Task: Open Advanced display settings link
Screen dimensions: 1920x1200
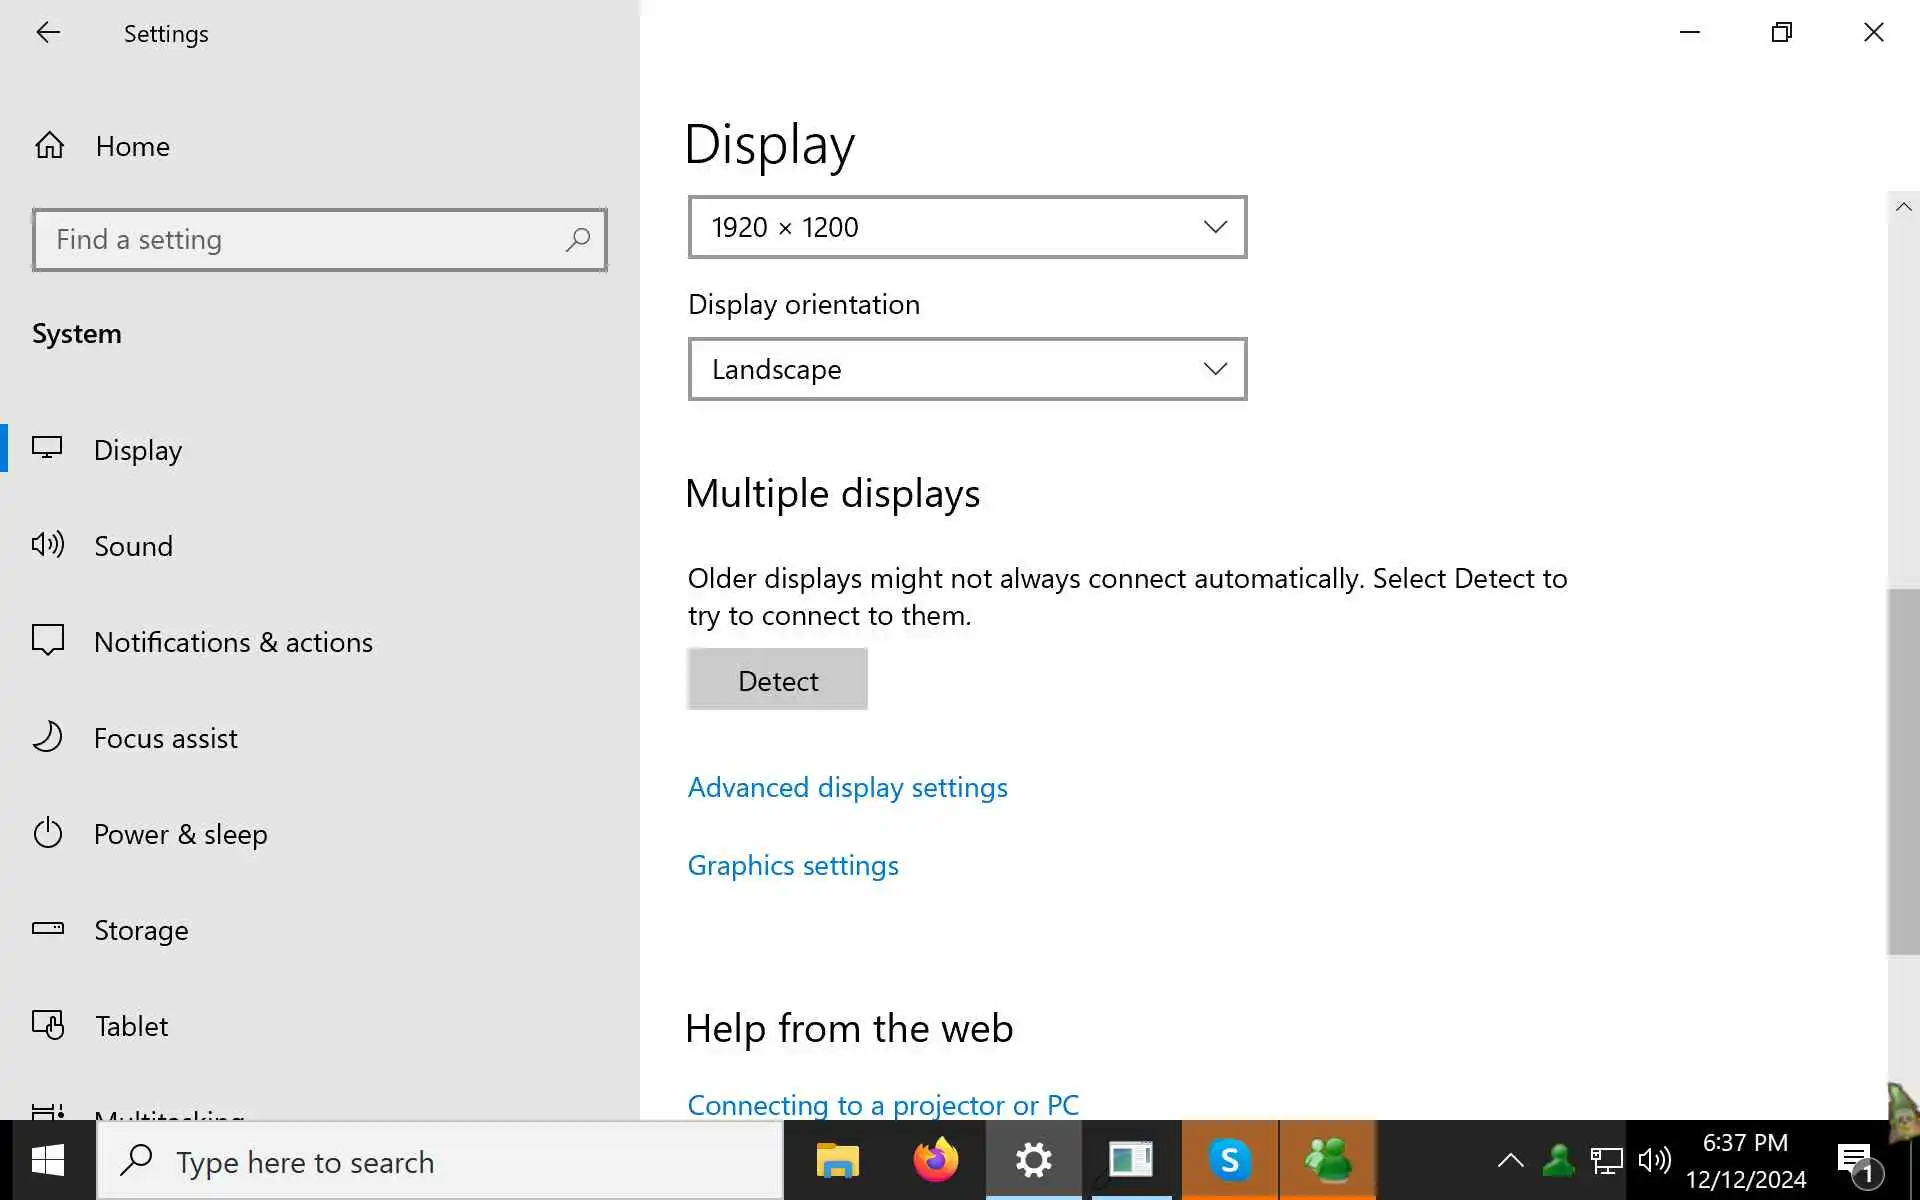Action: point(847,788)
